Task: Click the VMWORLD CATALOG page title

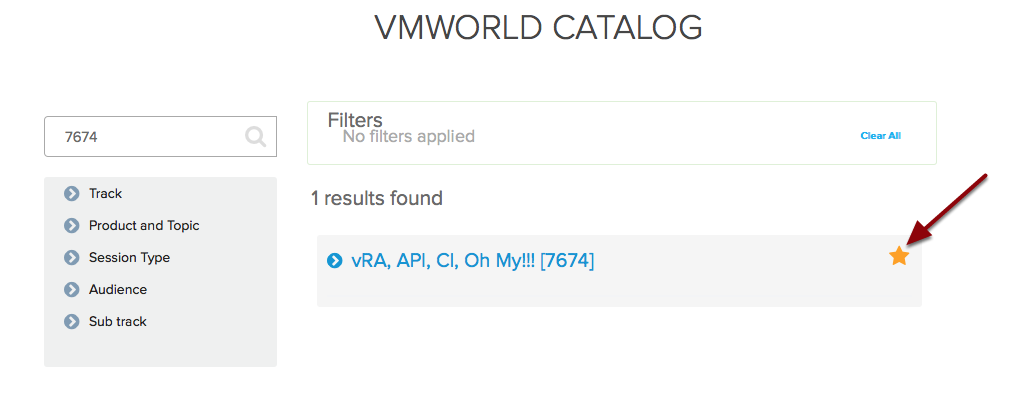Action: click(x=538, y=28)
